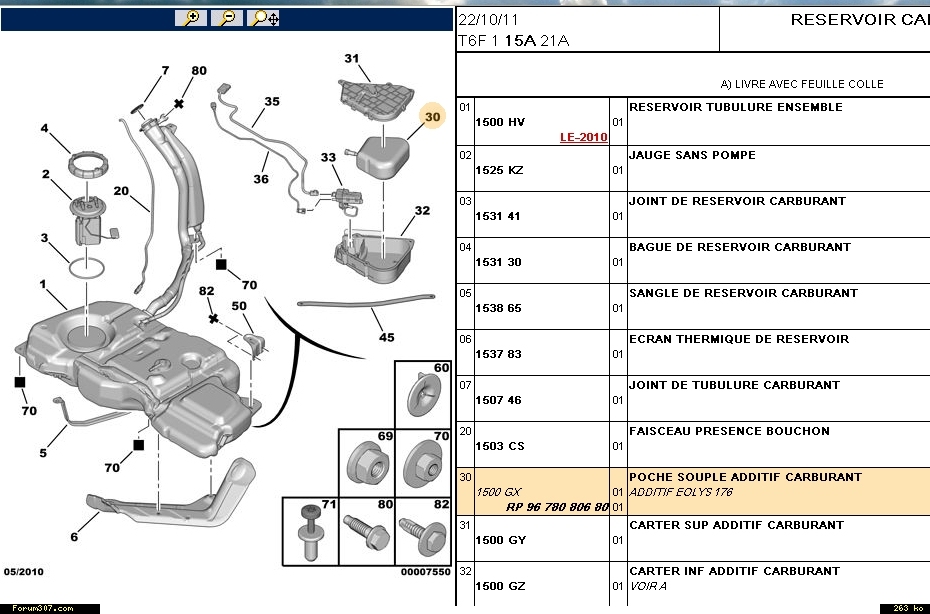Image resolution: width=930 pixels, height=614 pixels.
Task: Click the zoom in magnifier icon
Action: click(190, 18)
